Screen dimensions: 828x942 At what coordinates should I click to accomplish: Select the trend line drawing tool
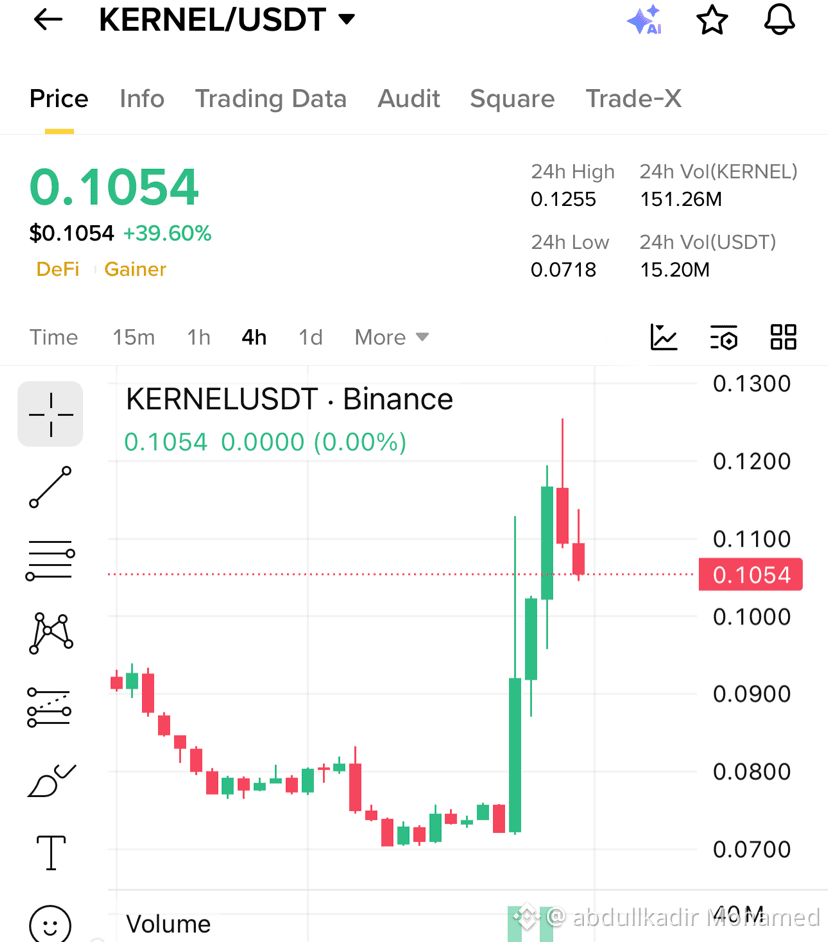50,487
